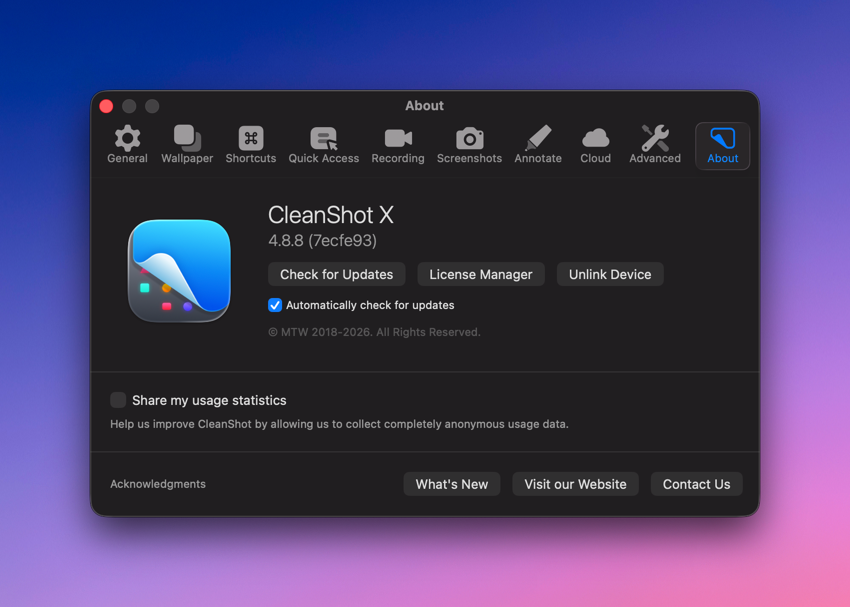The width and height of the screenshot is (850, 607).
Task: Click Visit our Website
Action: [575, 484]
